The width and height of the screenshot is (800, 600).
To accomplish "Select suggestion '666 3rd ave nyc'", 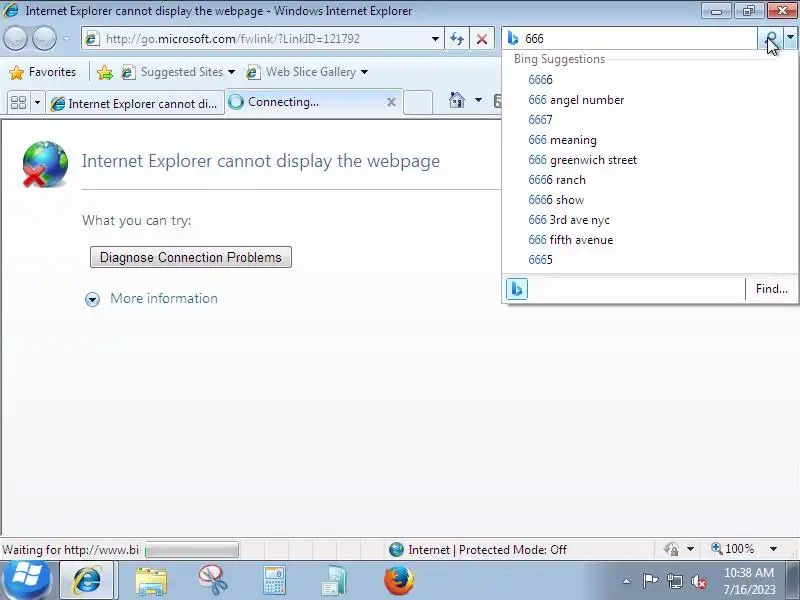I will point(650,219).
